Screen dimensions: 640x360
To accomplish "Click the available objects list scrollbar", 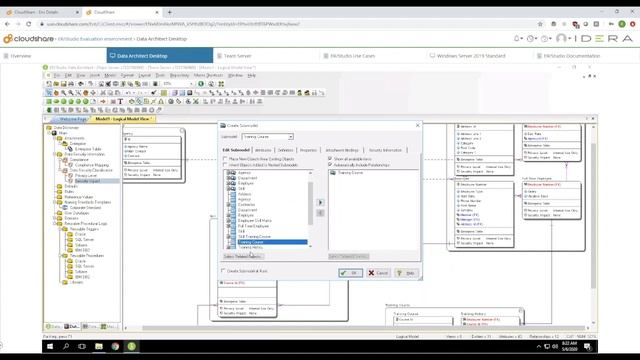I will point(310,203).
